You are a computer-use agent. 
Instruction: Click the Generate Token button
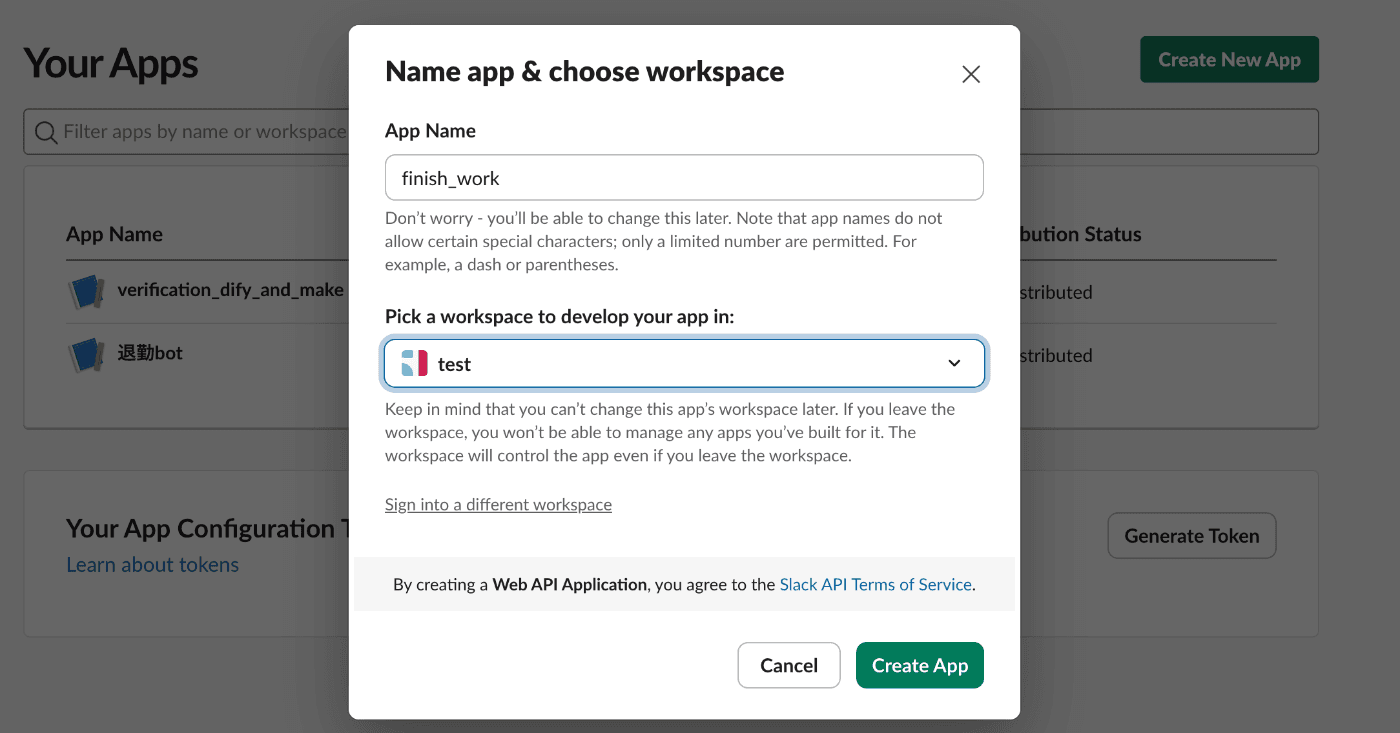click(1192, 536)
